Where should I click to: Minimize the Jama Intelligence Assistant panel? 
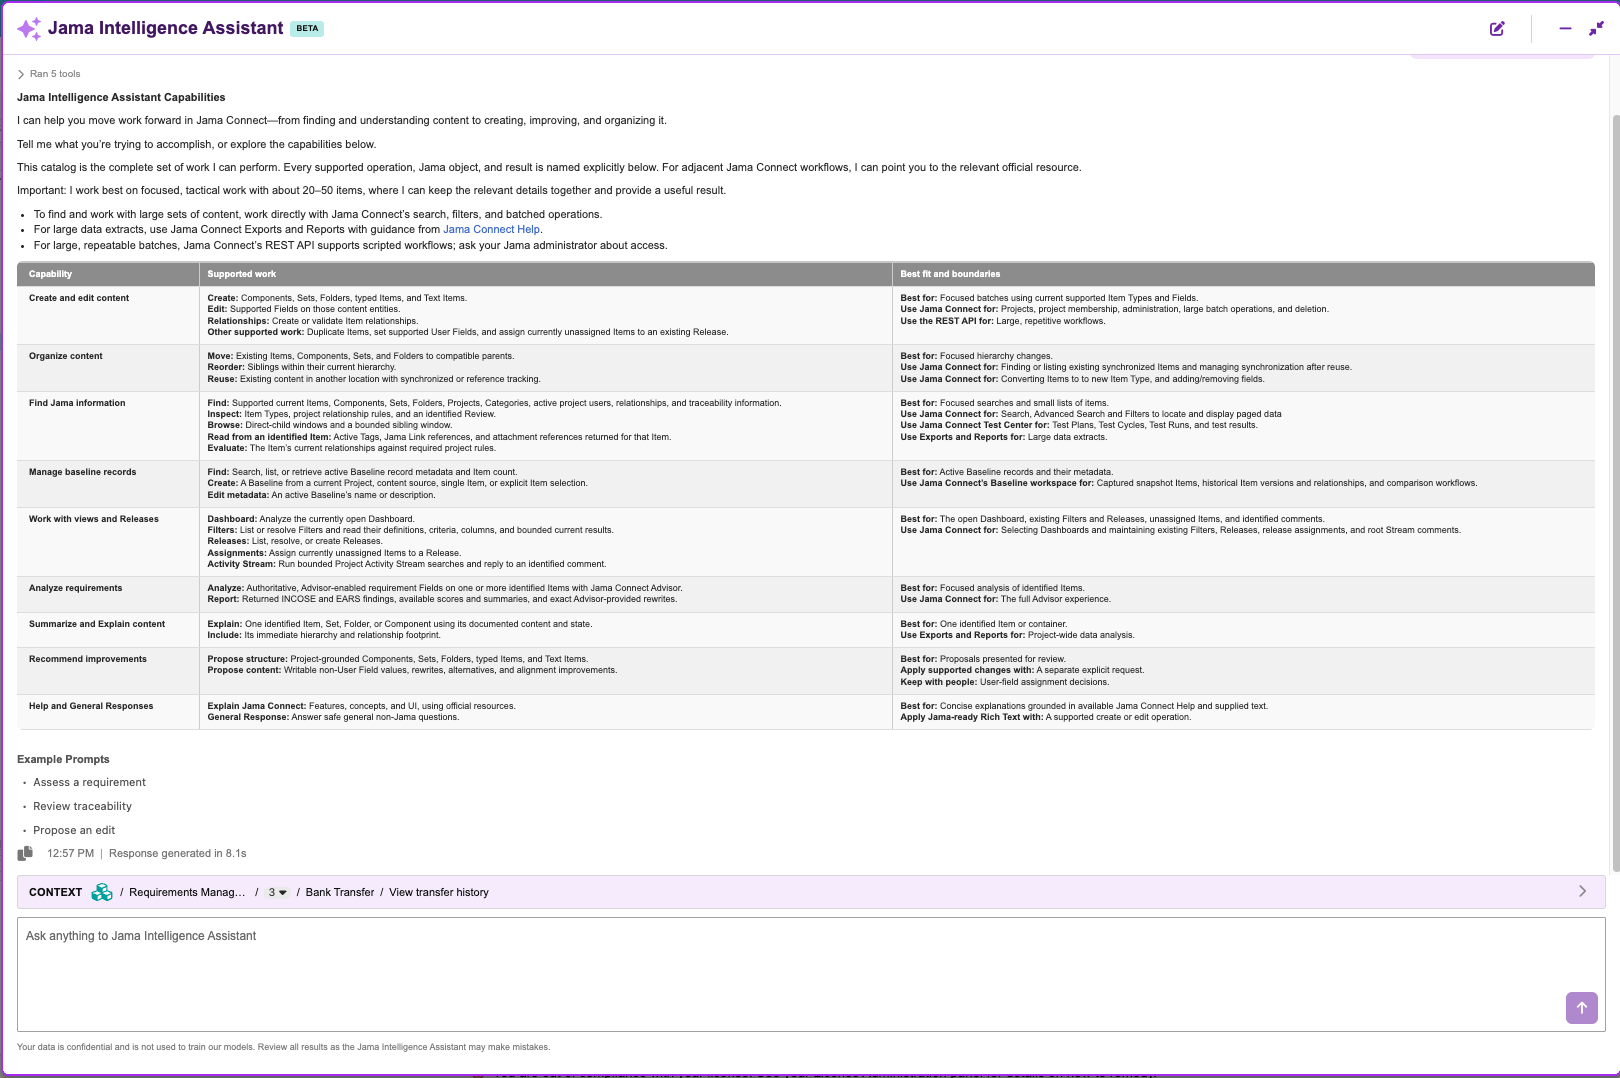click(x=1565, y=29)
